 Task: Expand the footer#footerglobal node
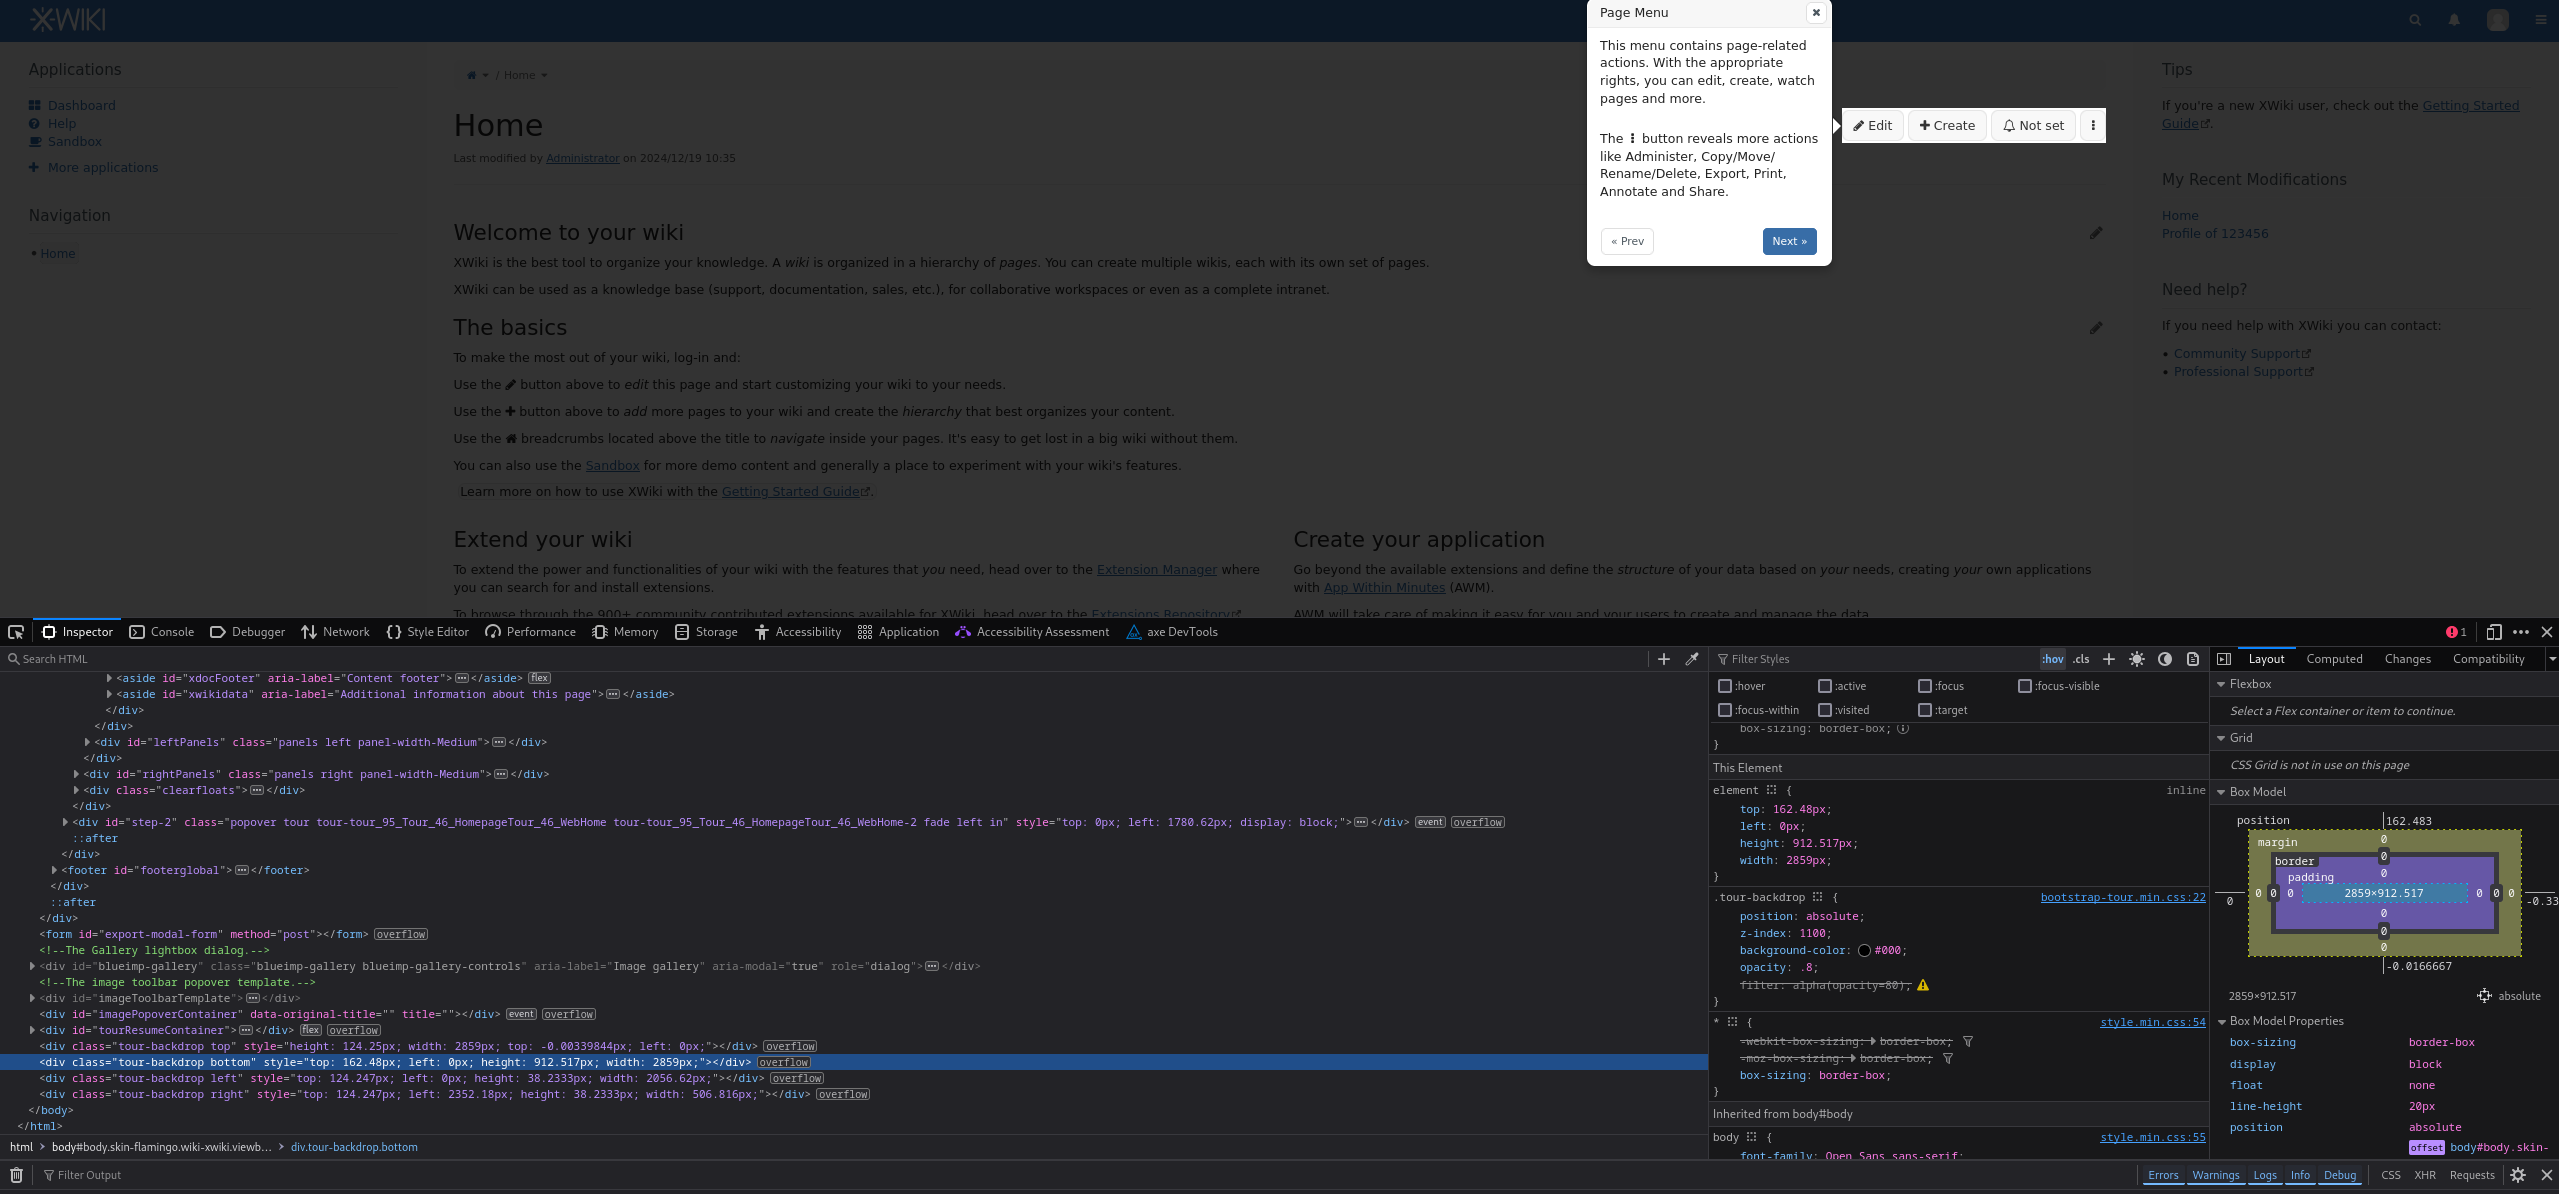click(54, 870)
